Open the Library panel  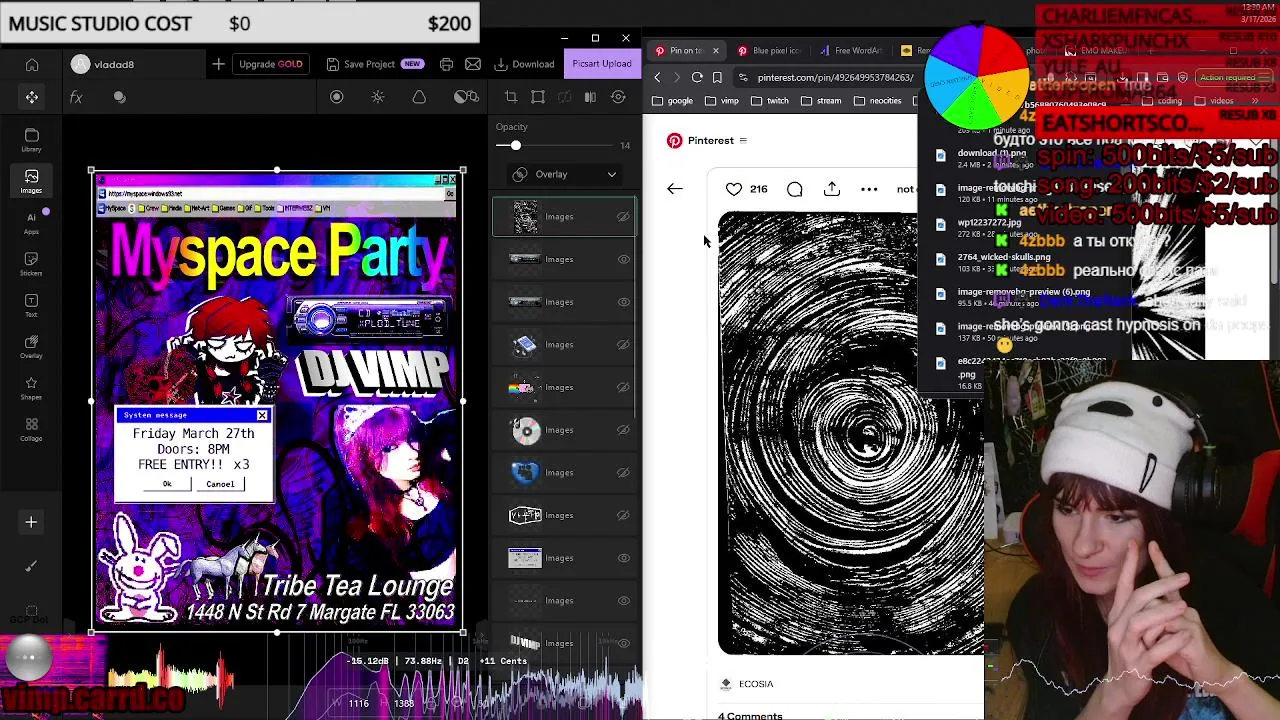coord(32,139)
